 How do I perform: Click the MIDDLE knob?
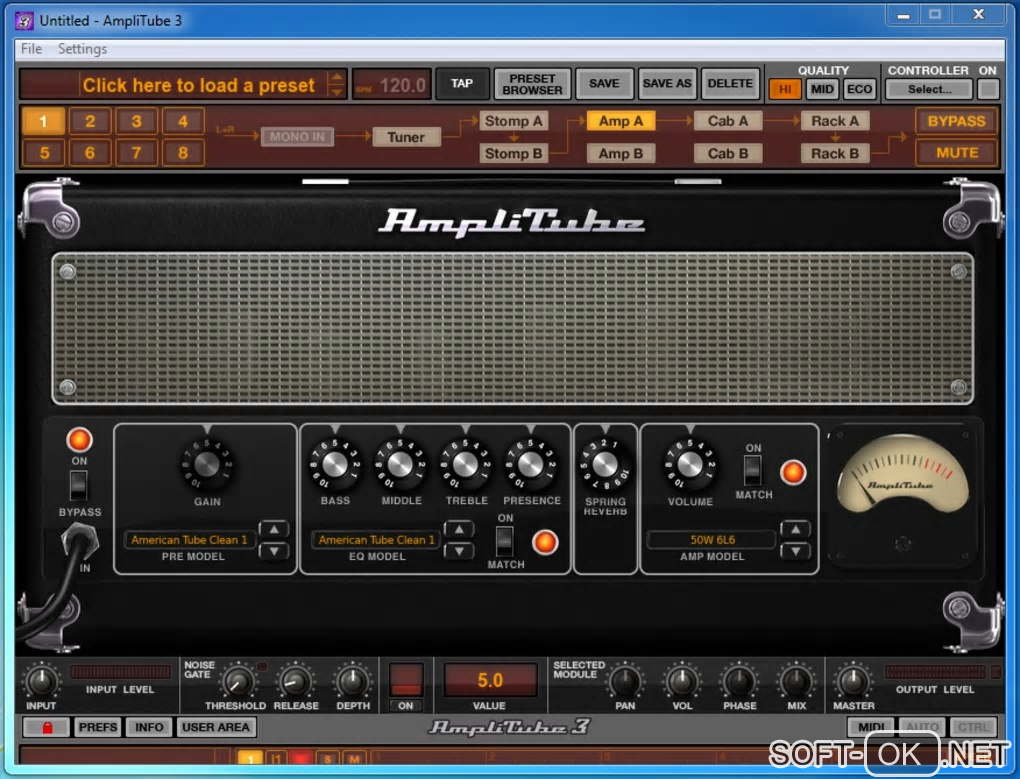399,464
